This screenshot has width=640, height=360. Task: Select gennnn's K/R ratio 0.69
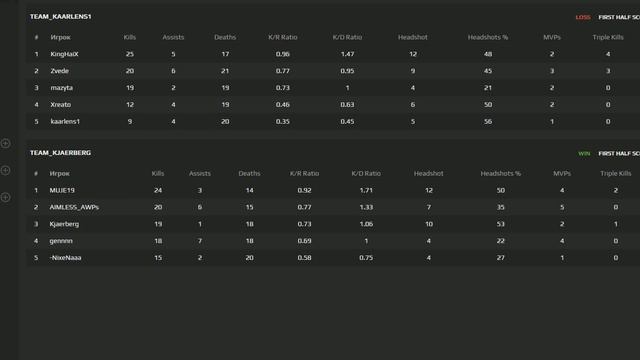(304, 241)
